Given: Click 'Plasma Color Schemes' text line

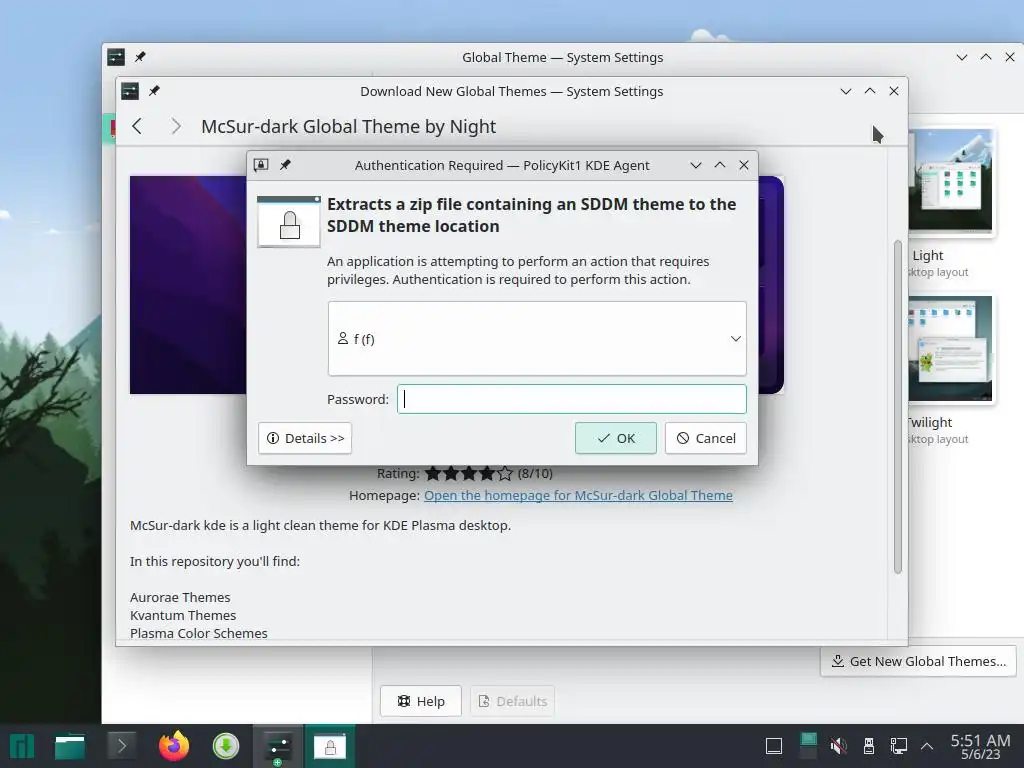Looking at the screenshot, I should pyautogui.click(x=199, y=633).
